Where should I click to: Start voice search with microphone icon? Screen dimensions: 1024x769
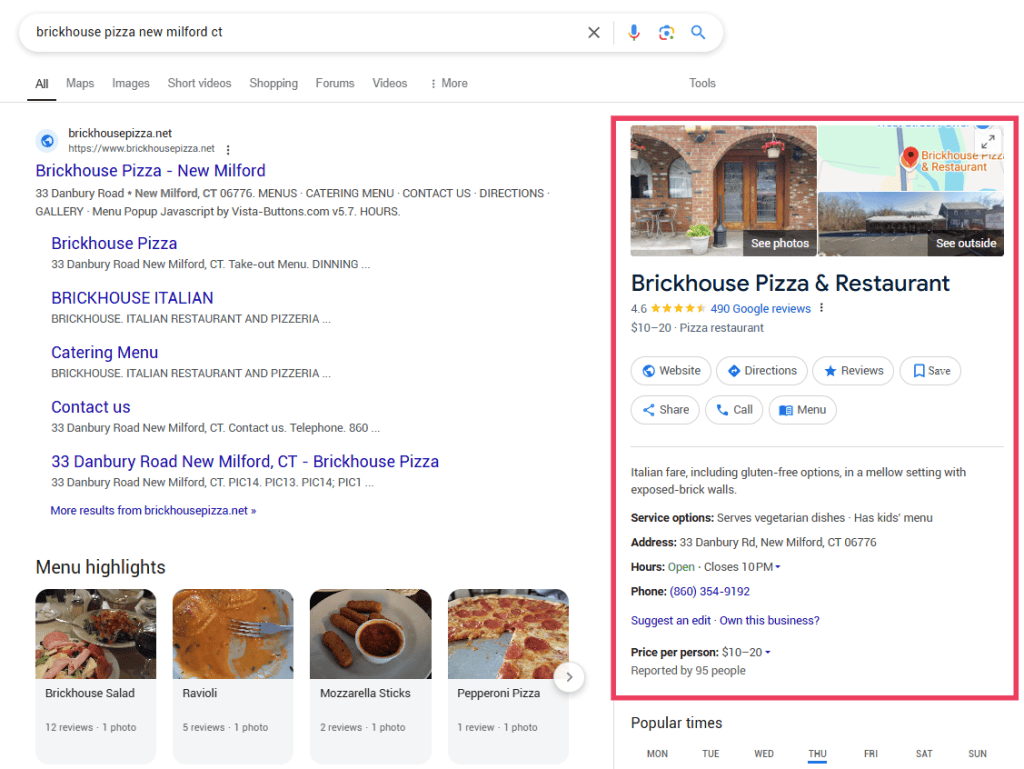[633, 33]
